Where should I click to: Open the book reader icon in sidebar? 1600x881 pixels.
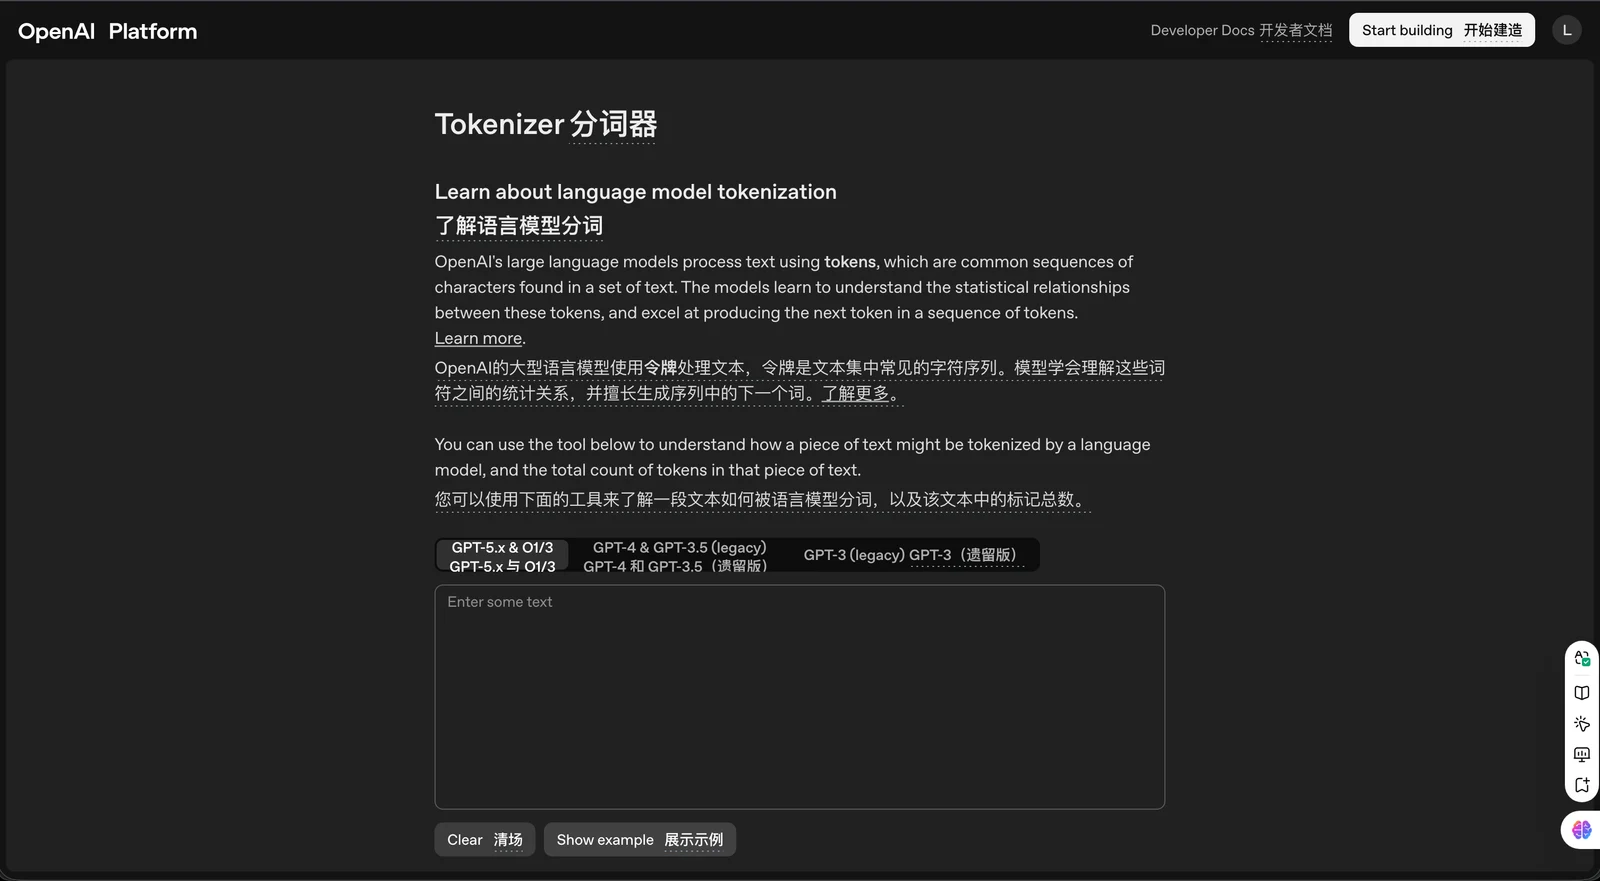click(x=1582, y=693)
